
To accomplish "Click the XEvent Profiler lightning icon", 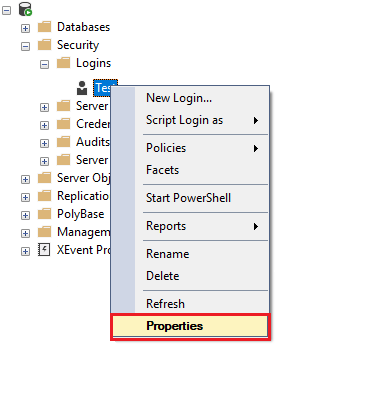I will [x=44, y=250].
